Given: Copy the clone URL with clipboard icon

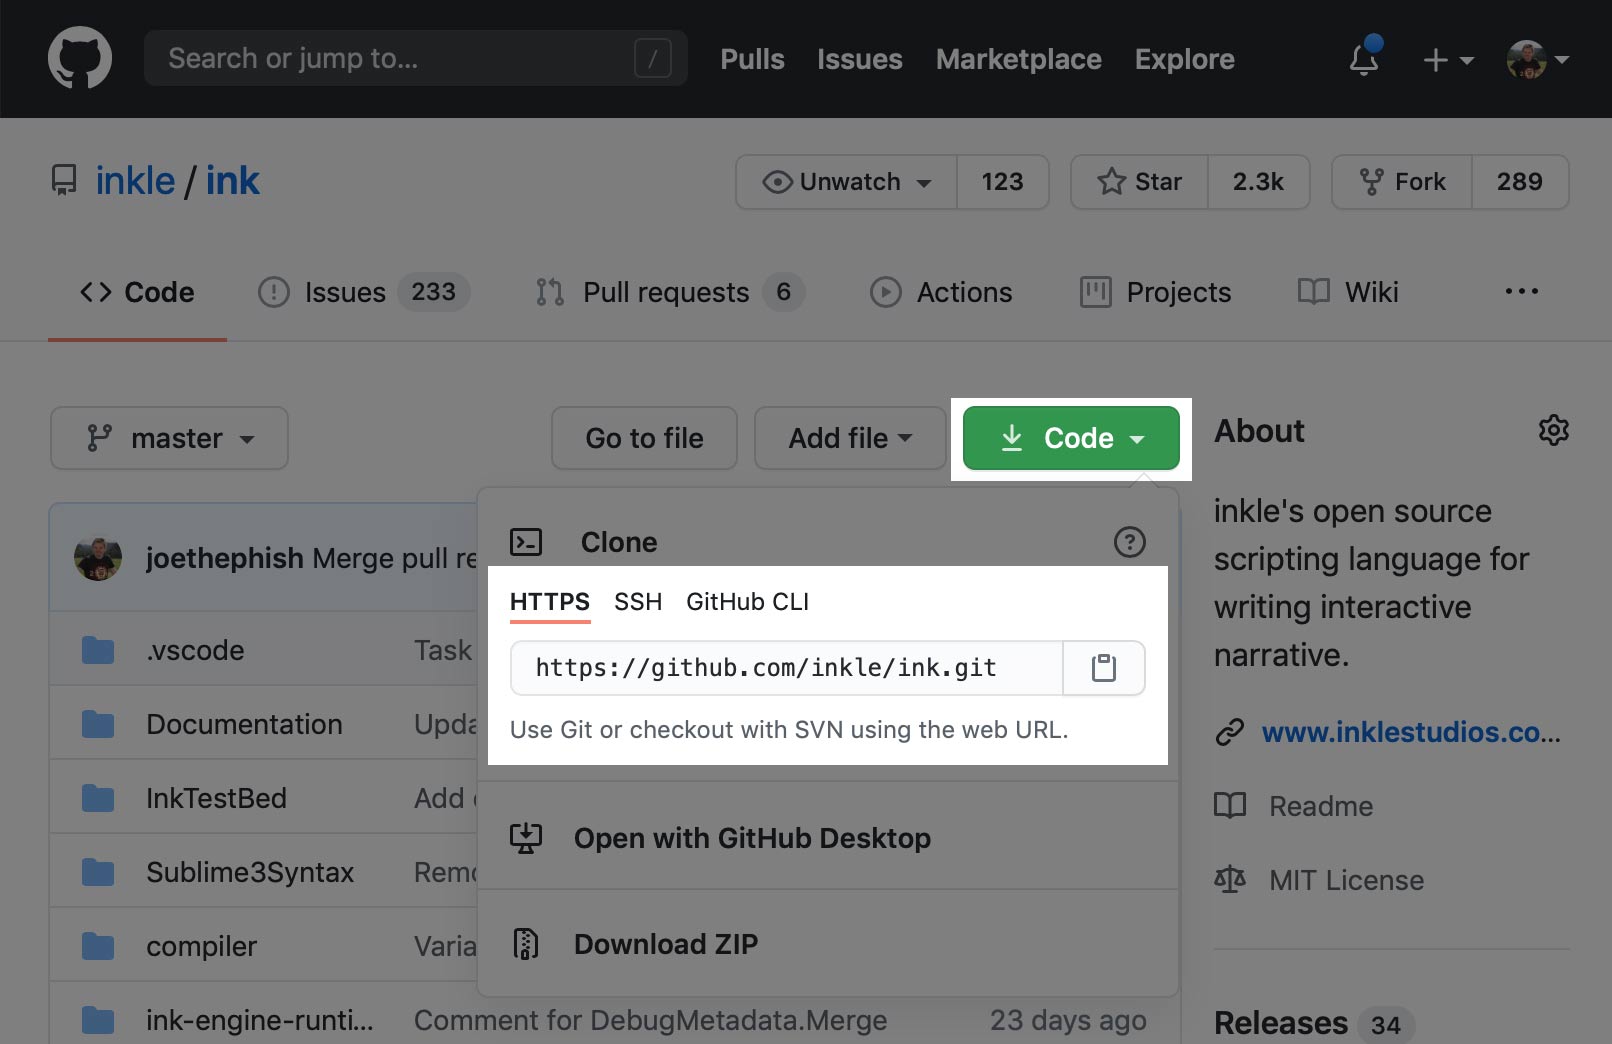Looking at the screenshot, I should click(x=1104, y=668).
